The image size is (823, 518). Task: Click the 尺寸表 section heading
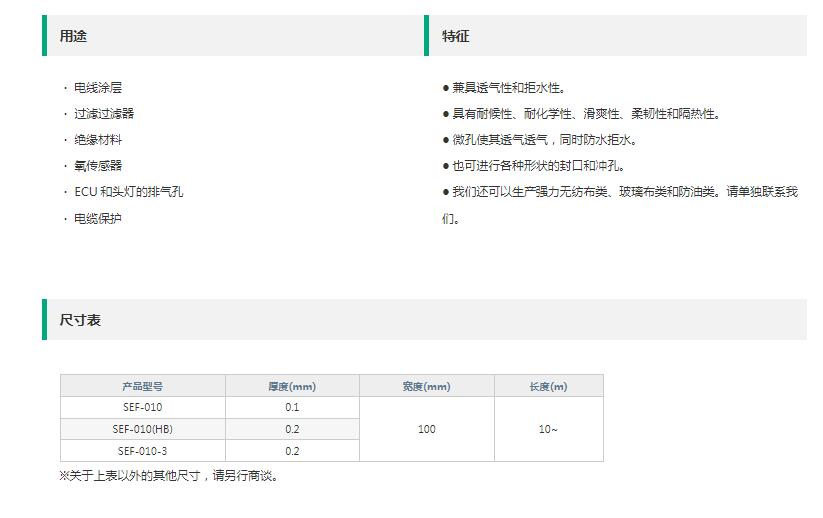(x=80, y=320)
